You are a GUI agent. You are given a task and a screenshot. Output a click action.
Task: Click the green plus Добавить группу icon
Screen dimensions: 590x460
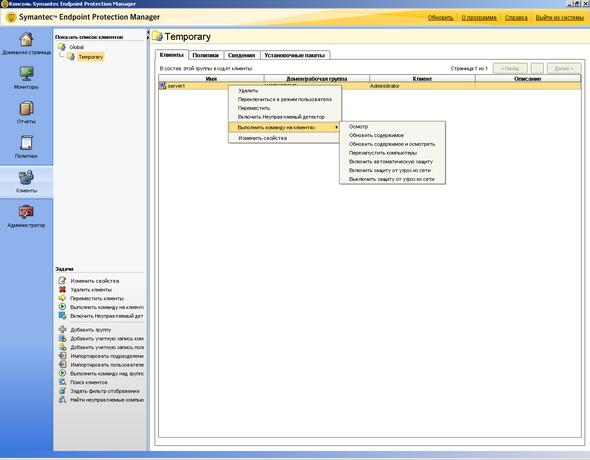tap(62, 329)
